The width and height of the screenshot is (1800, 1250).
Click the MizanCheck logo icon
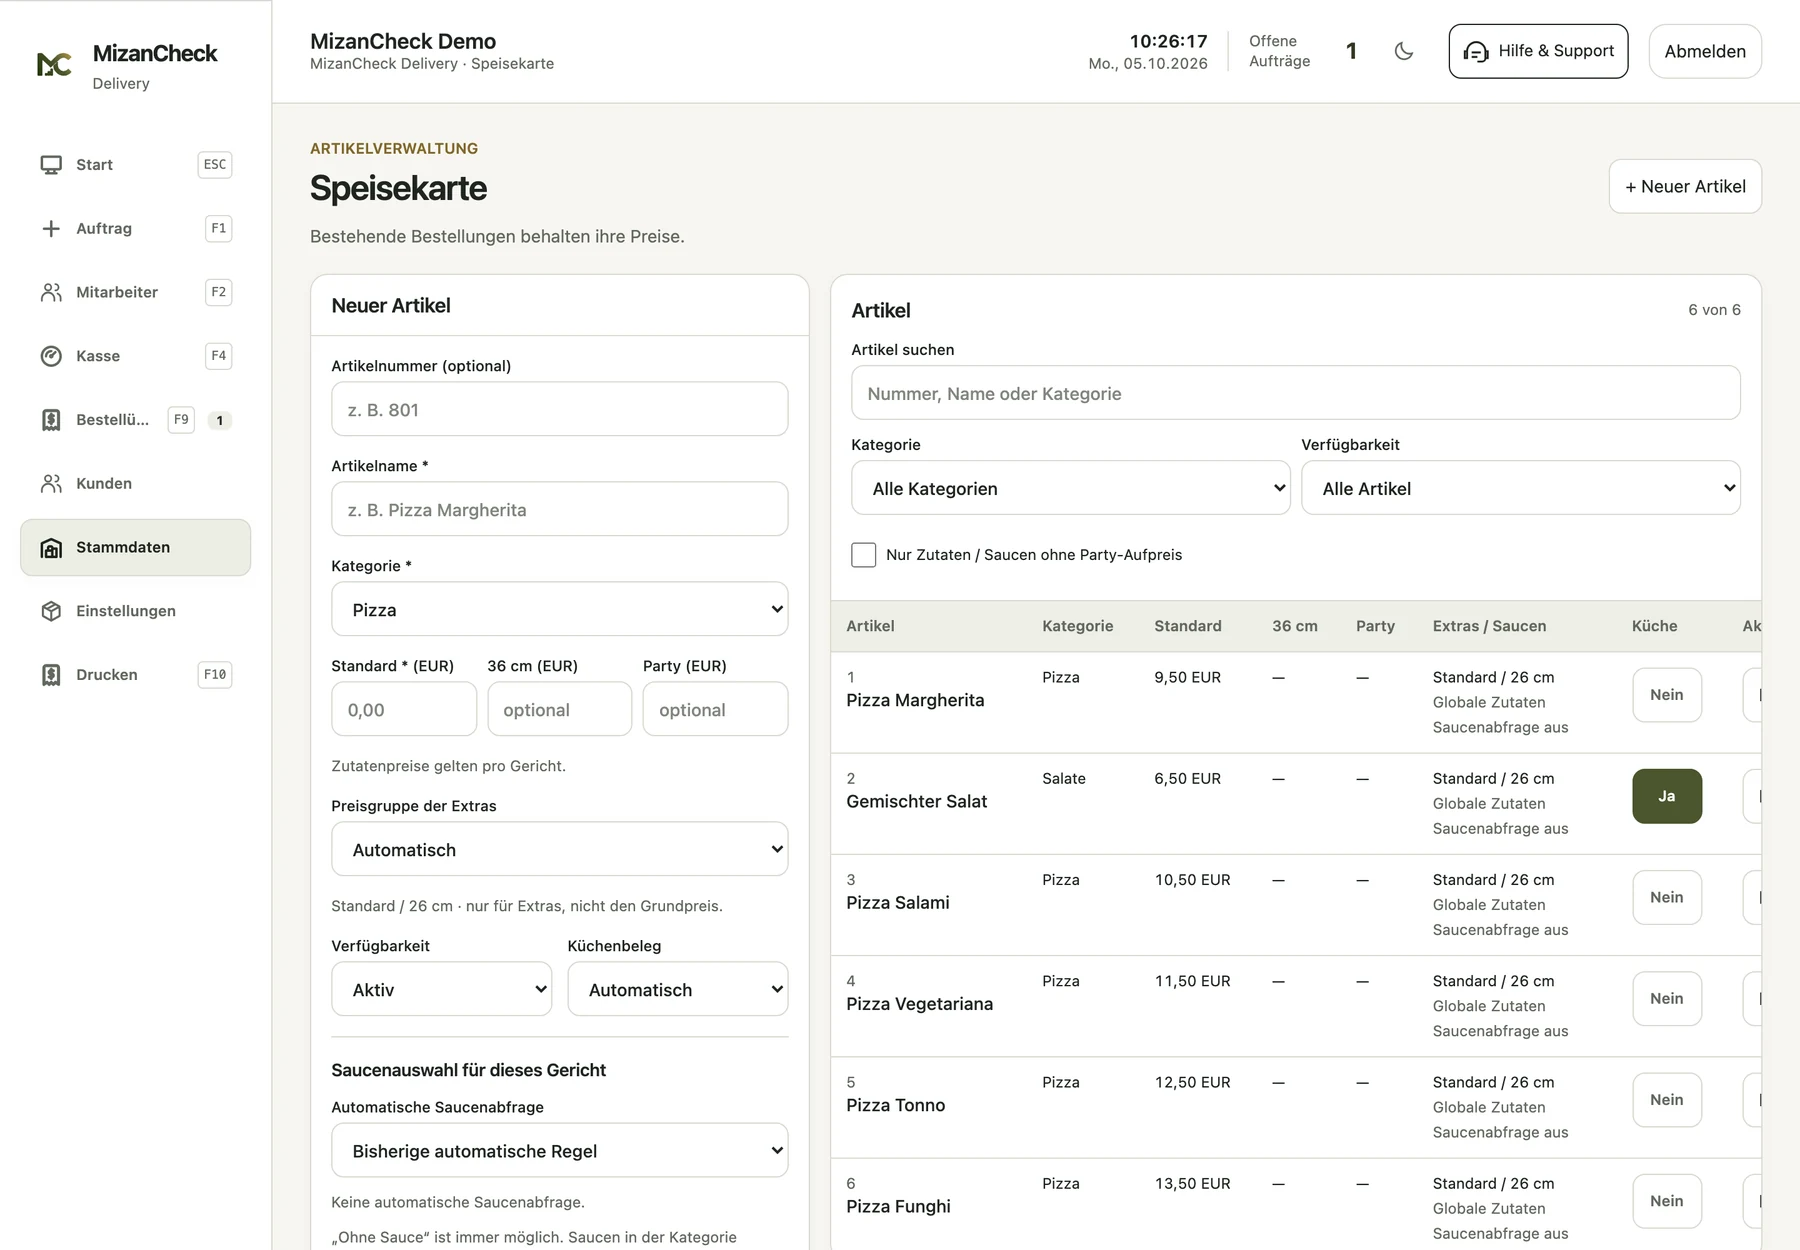click(x=54, y=65)
